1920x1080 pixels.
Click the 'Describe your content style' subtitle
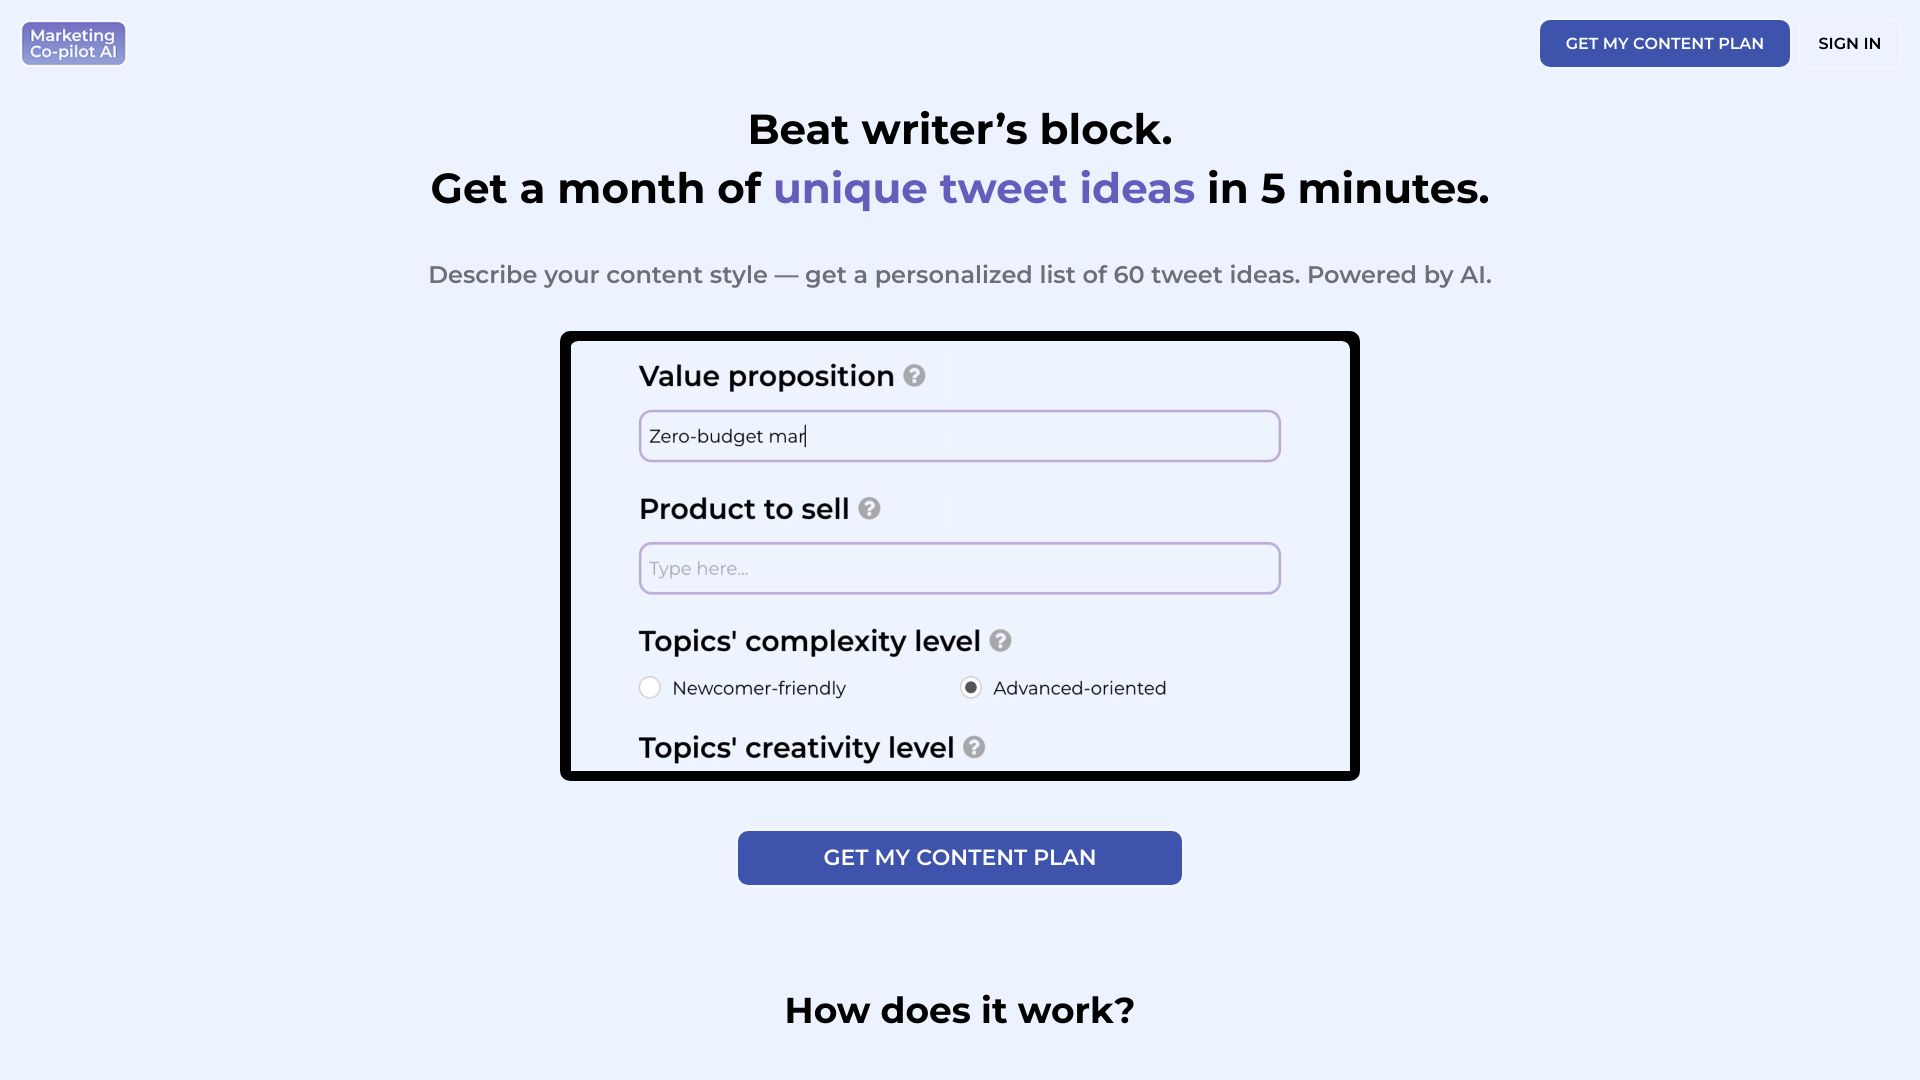coord(959,274)
